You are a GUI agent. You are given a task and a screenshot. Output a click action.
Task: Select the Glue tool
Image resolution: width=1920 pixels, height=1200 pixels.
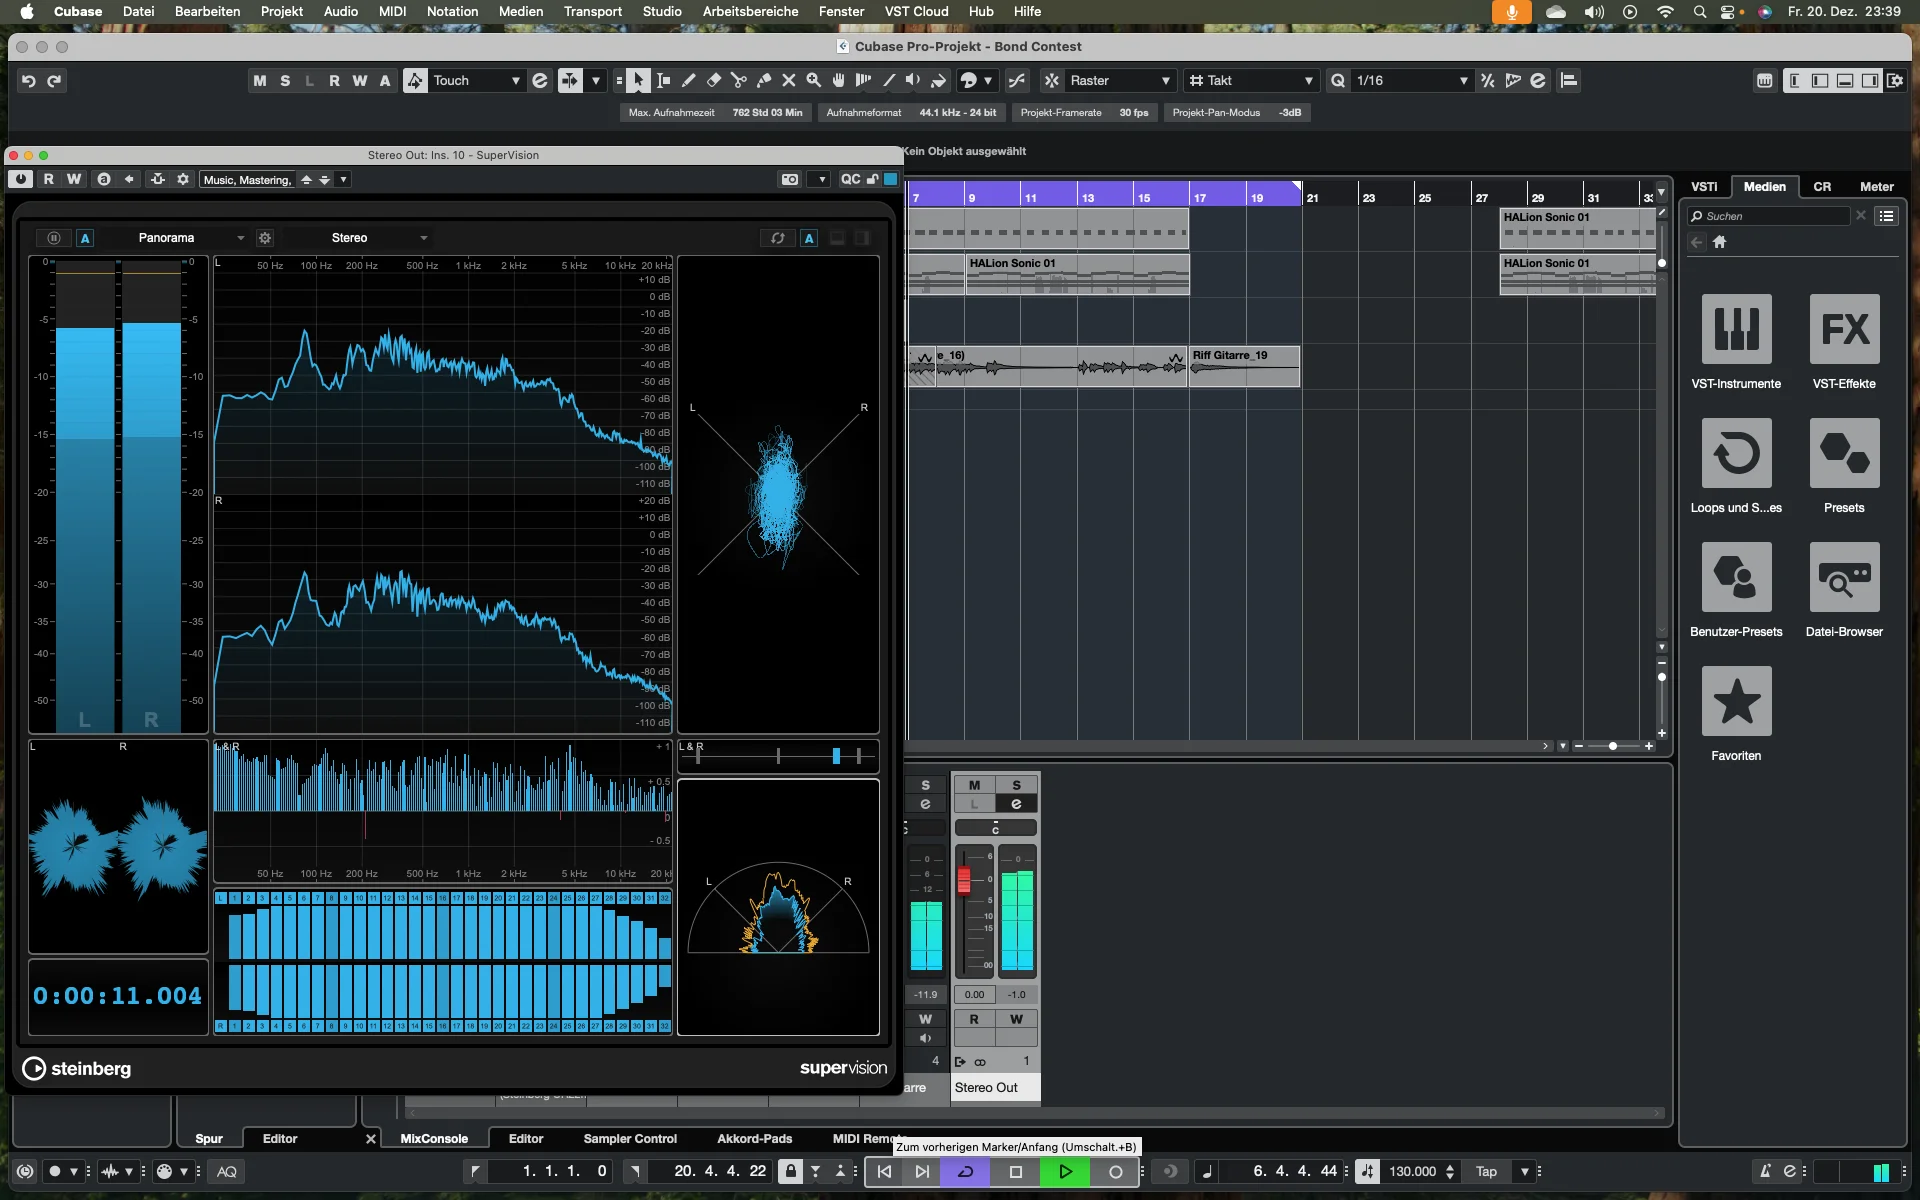pos(763,80)
